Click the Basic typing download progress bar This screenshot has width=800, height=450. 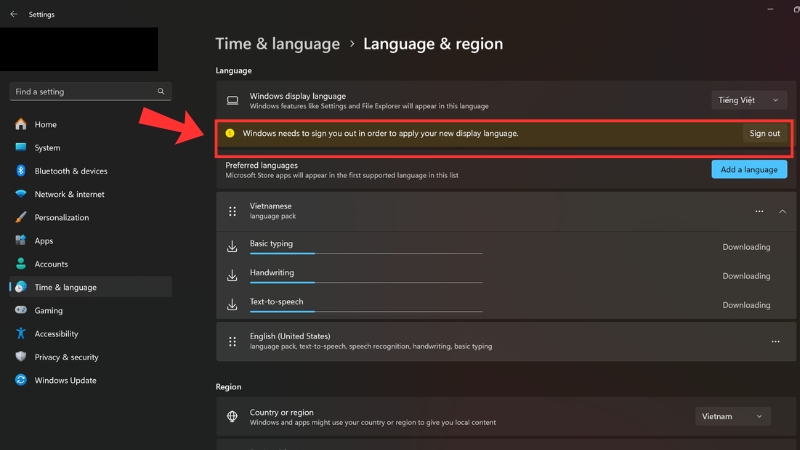[x=366, y=253]
